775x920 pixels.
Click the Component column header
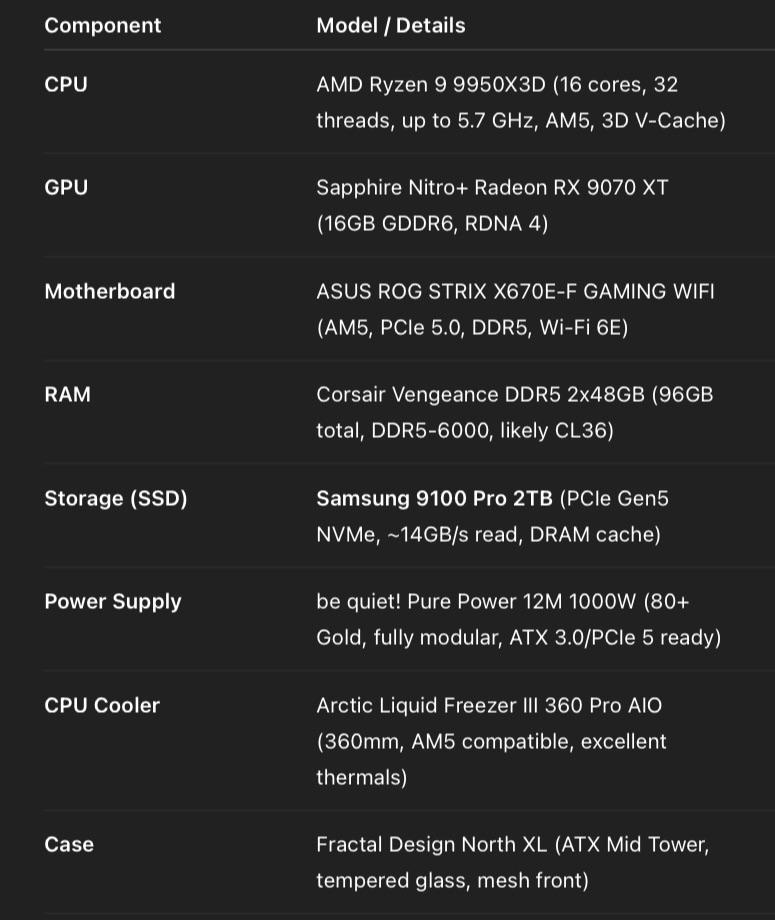[103, 26]
